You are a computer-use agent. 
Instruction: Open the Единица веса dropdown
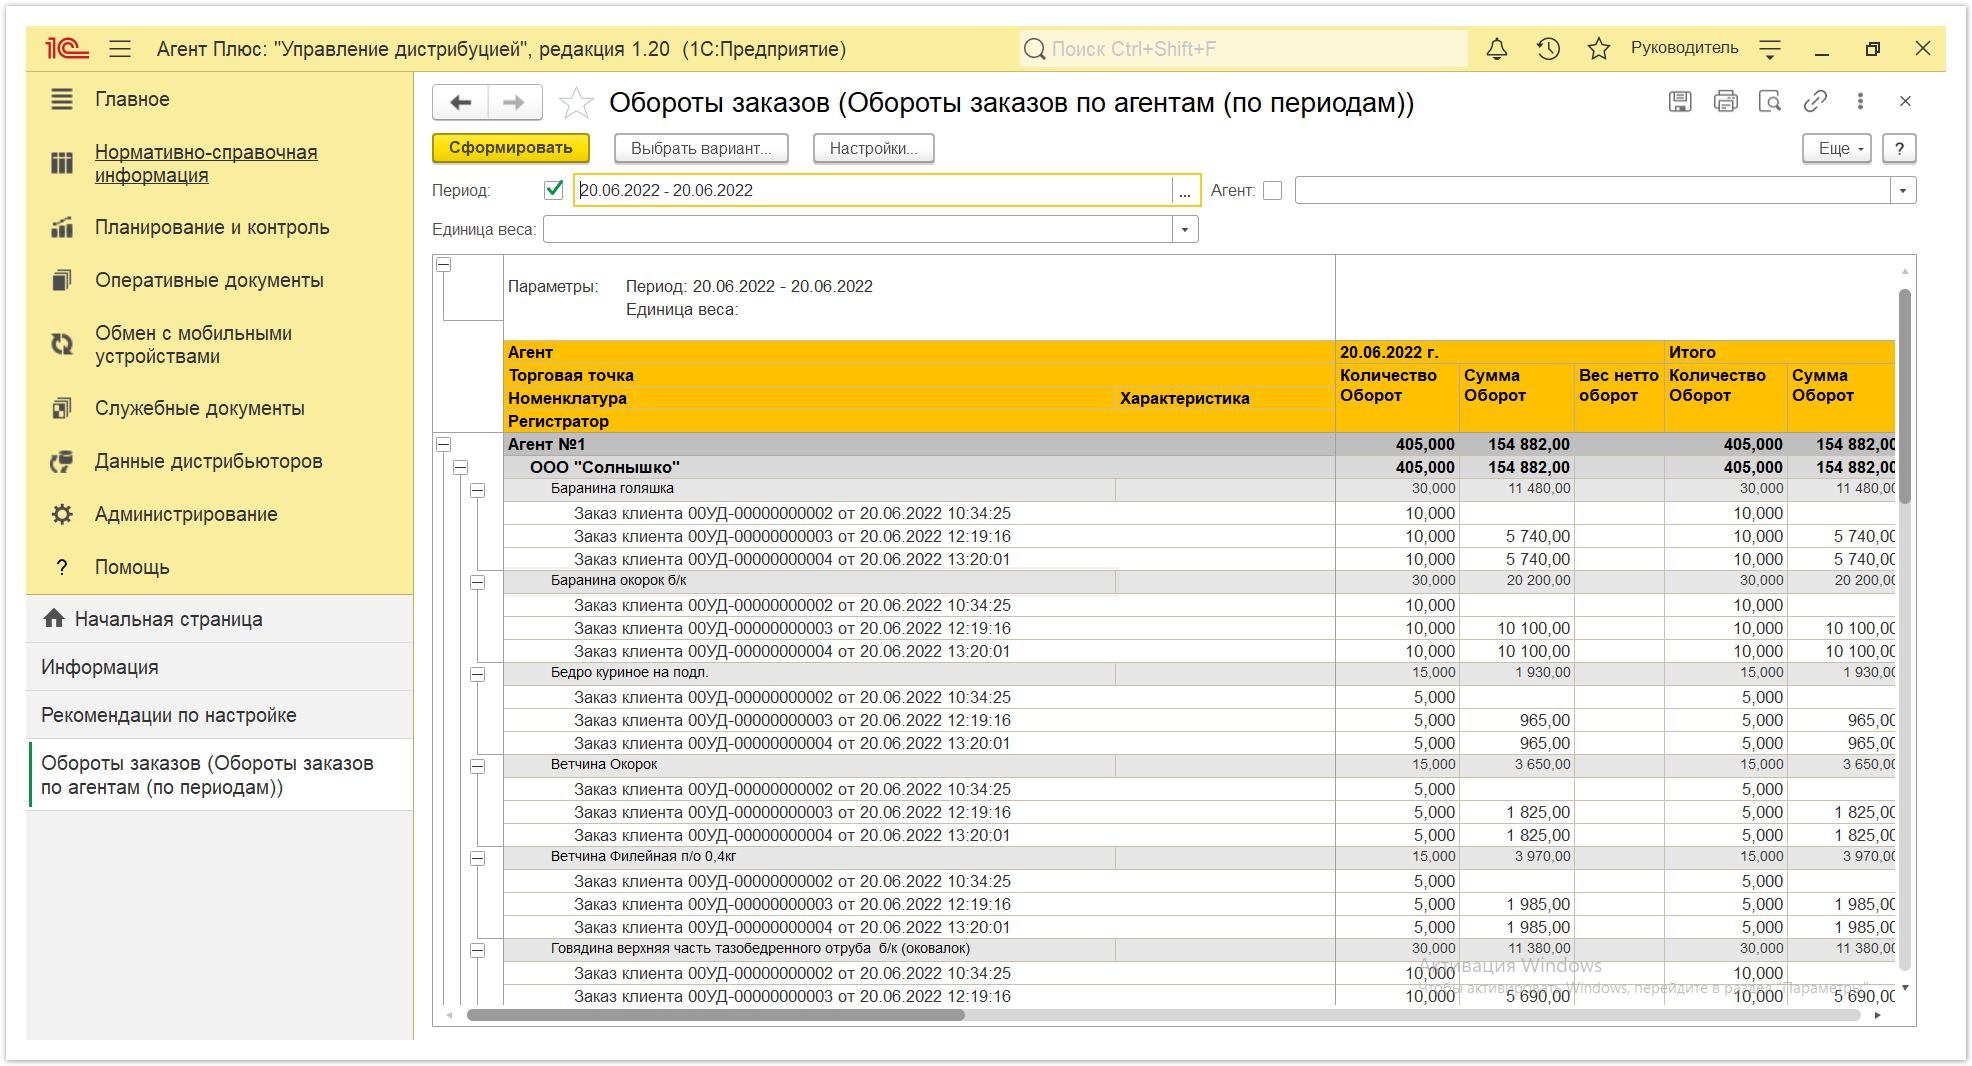pos(1185,229)
